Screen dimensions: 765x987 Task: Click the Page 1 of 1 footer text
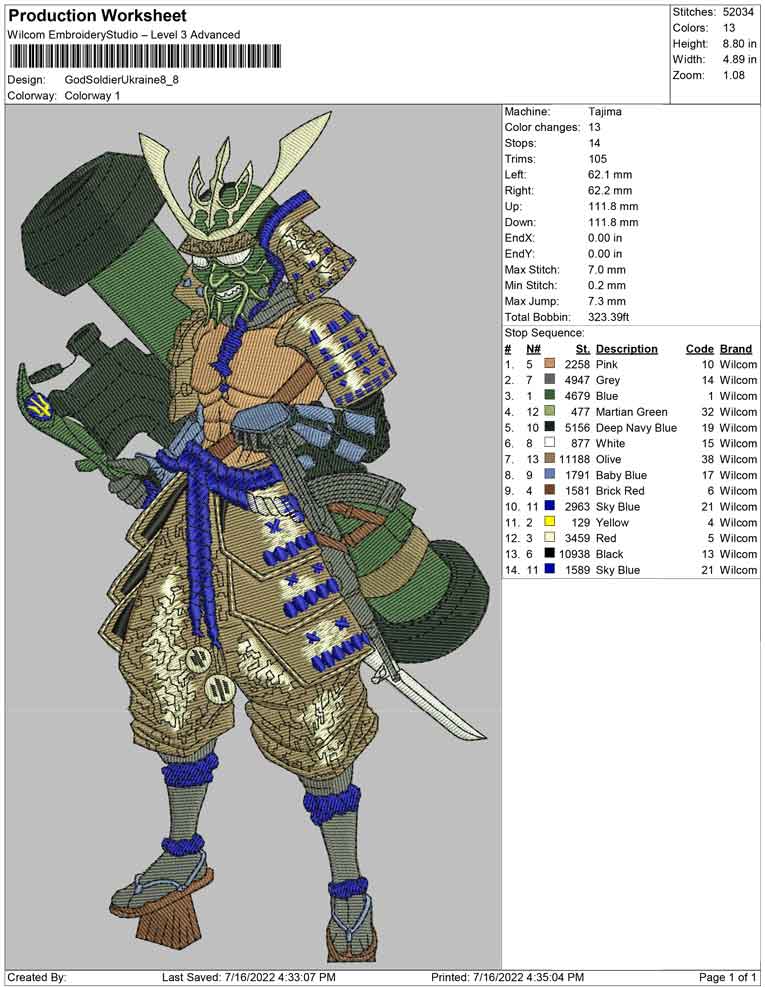727,977
